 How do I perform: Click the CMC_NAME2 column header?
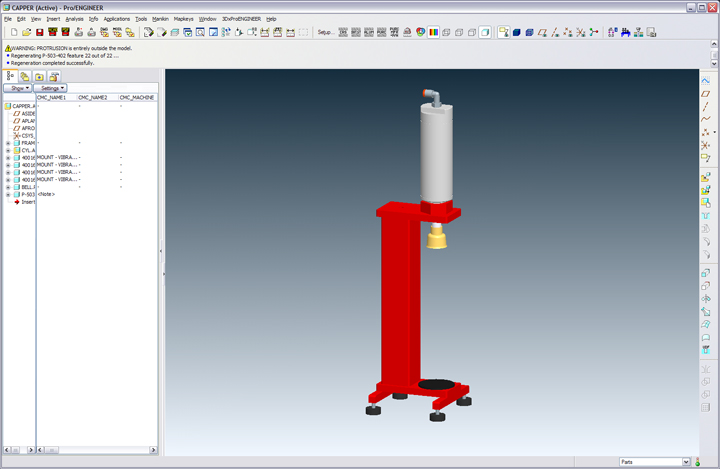[x=98, y=97]
